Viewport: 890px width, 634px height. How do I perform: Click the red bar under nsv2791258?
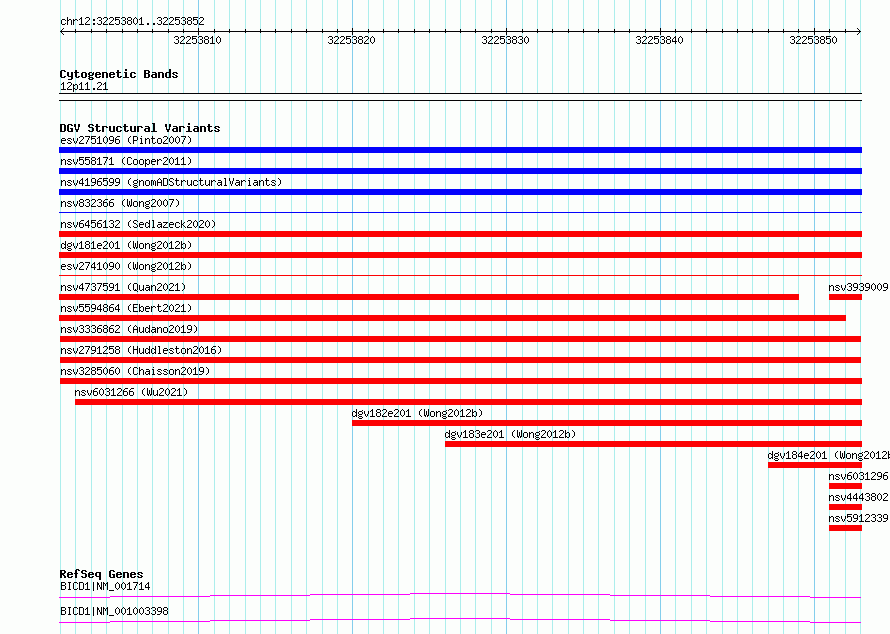pos(460,360)
